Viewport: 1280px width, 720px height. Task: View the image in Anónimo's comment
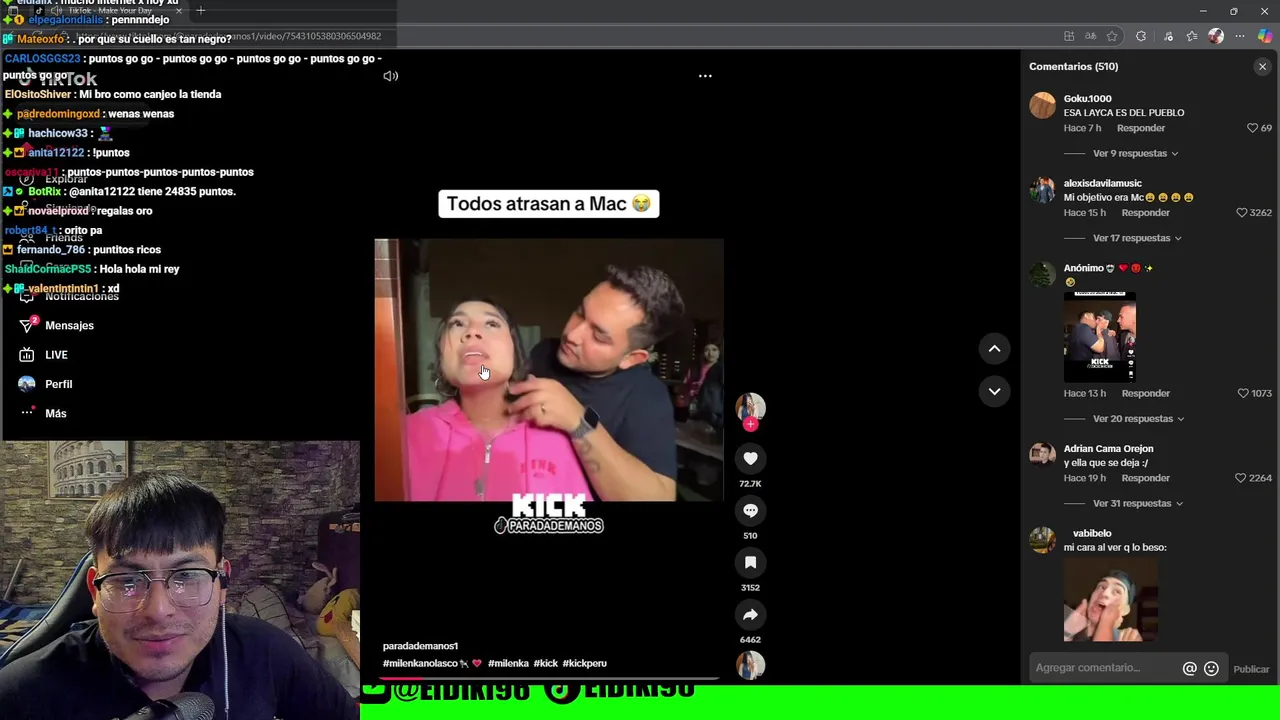(1099, 336)
